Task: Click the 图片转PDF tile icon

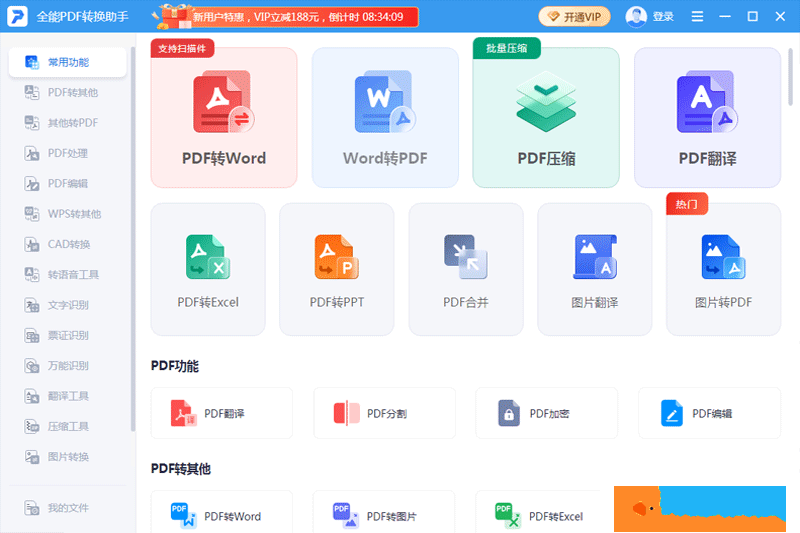Action: click(x=723, y=257)
